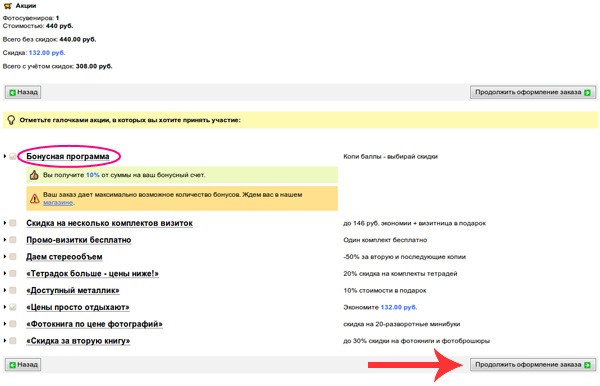Click text до 30% скидки на фотокниги
Screen dimensions: 600x386
[x=390, y=341]
